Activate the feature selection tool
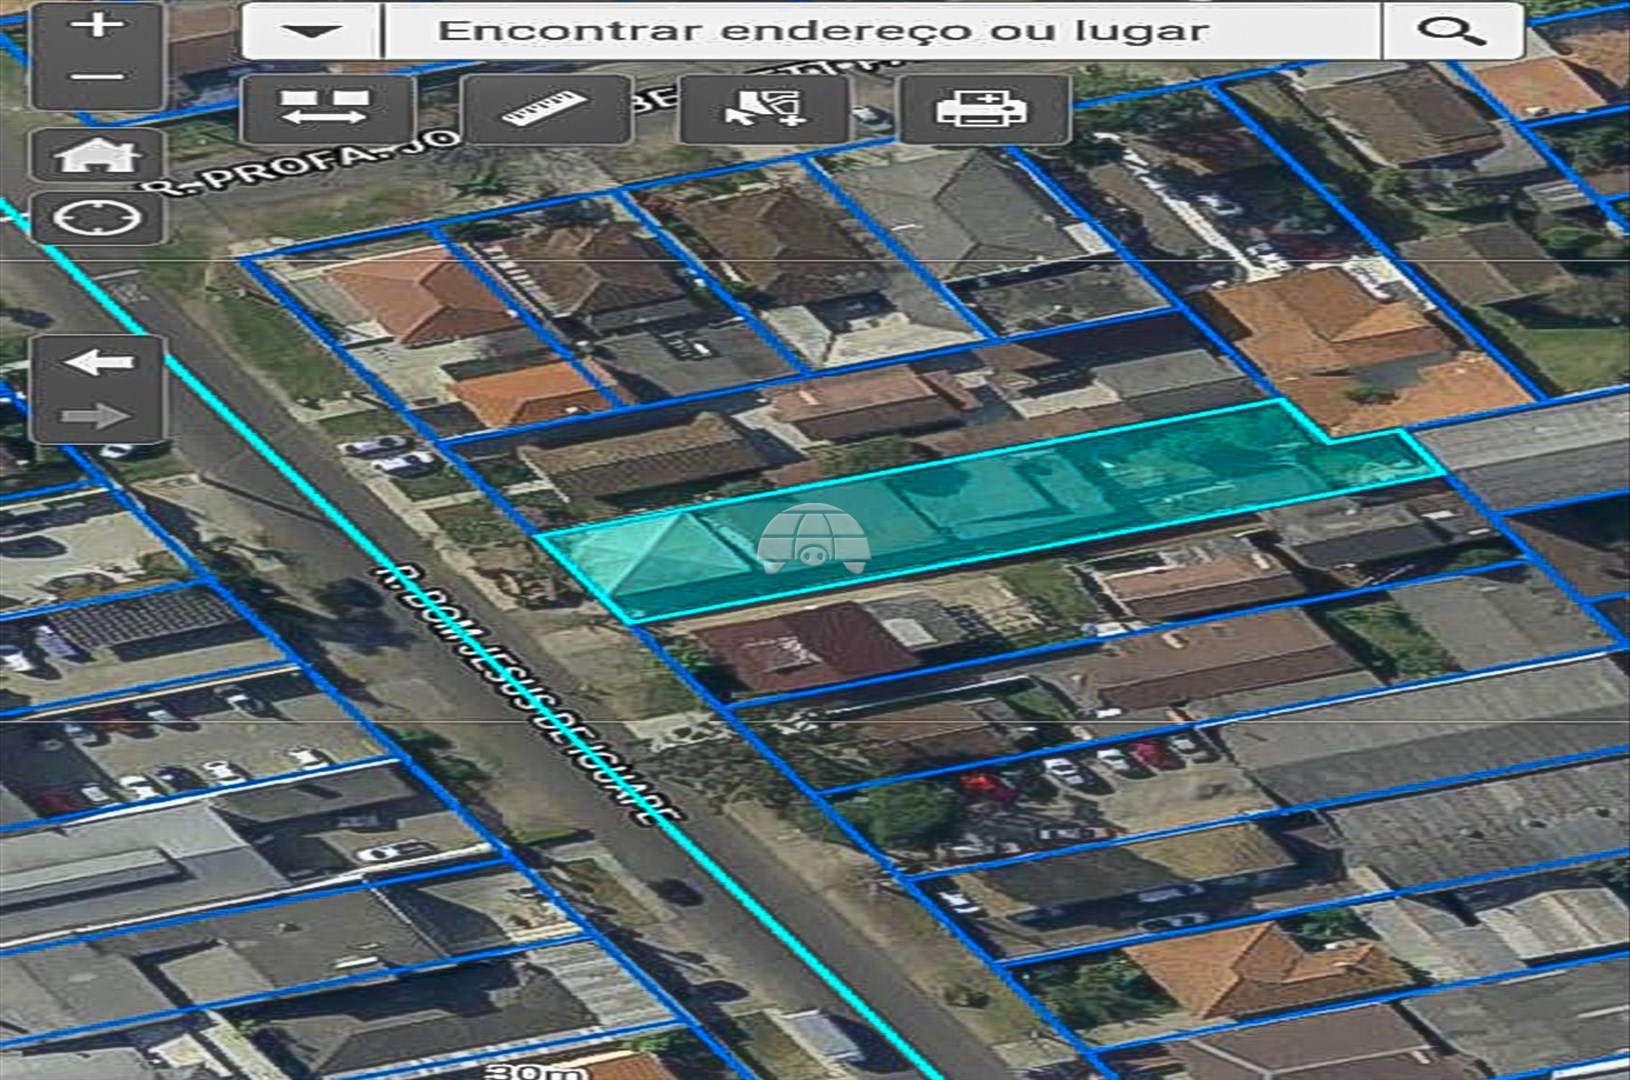 pos(764,108)
